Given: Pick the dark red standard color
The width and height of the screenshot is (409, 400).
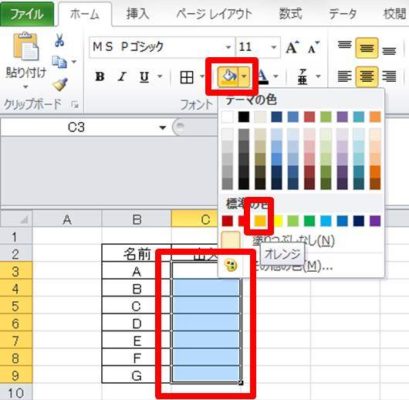Looking at the screenshot, I should [x=227, y=221].
